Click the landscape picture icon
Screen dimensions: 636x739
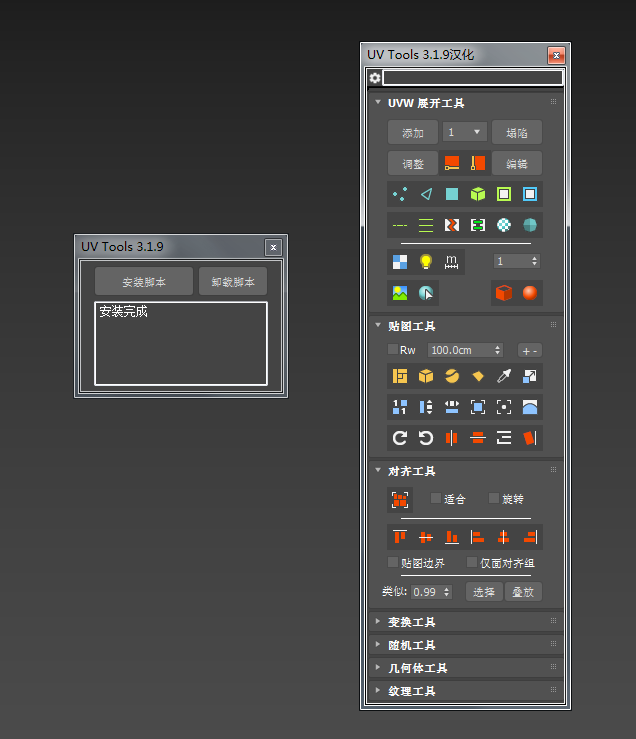pos(399,293)
